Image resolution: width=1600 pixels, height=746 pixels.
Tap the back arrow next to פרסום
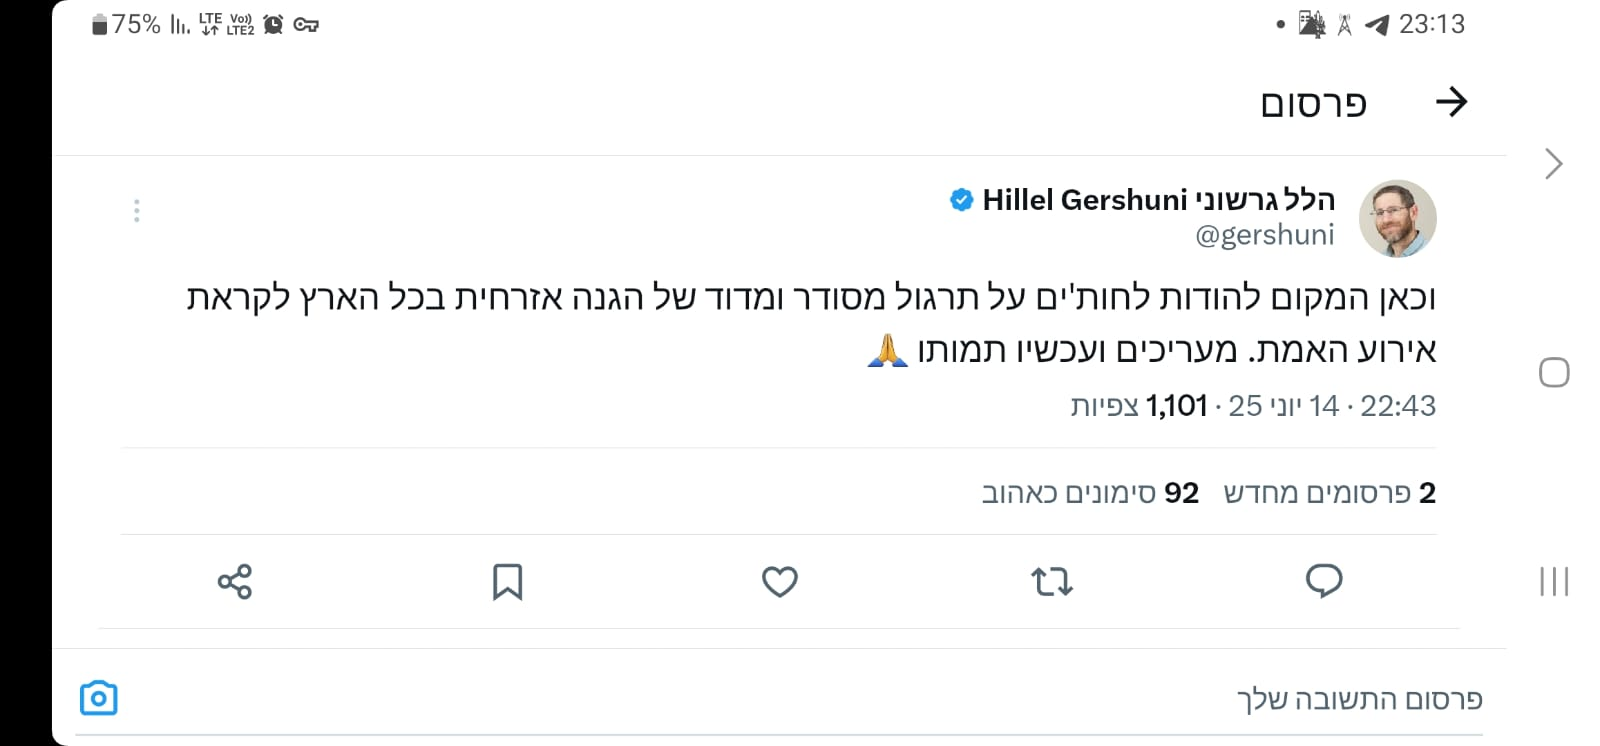pyautogui.click(x=1450, y=102)
